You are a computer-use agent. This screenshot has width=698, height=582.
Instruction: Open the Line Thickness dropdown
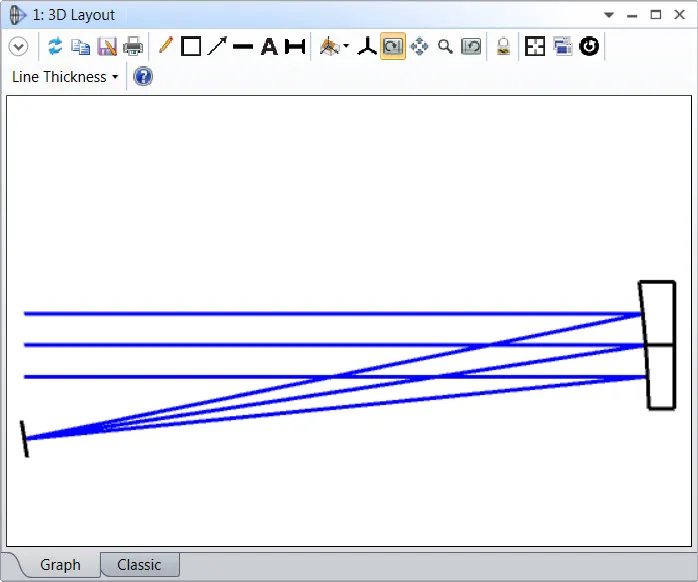(65, 77)
